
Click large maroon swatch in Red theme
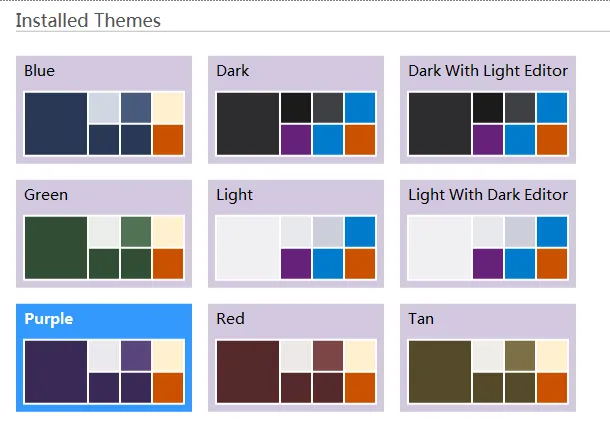(x=247, y=372)
